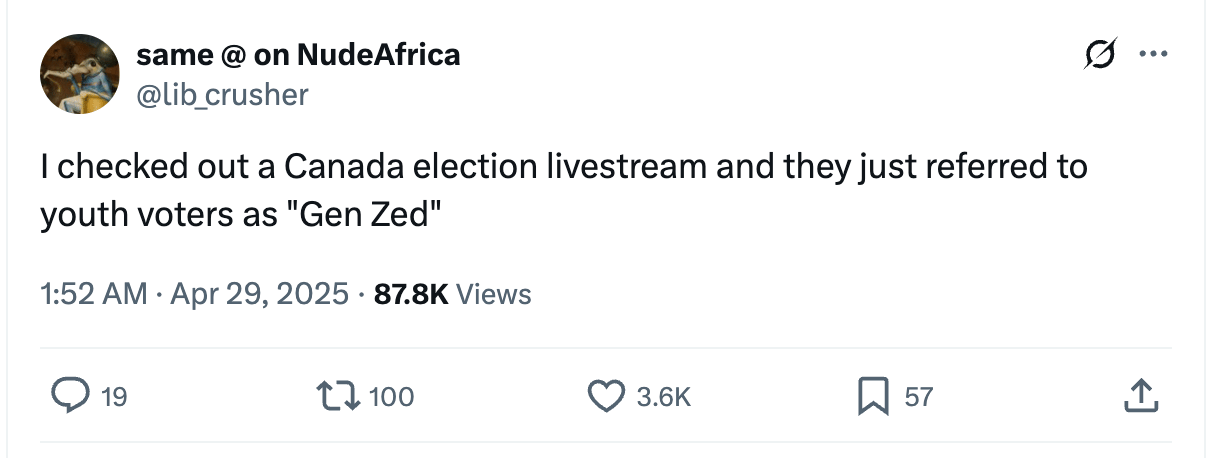Click the like count 3.6K

pyautogui.click(x=663, y=398)
